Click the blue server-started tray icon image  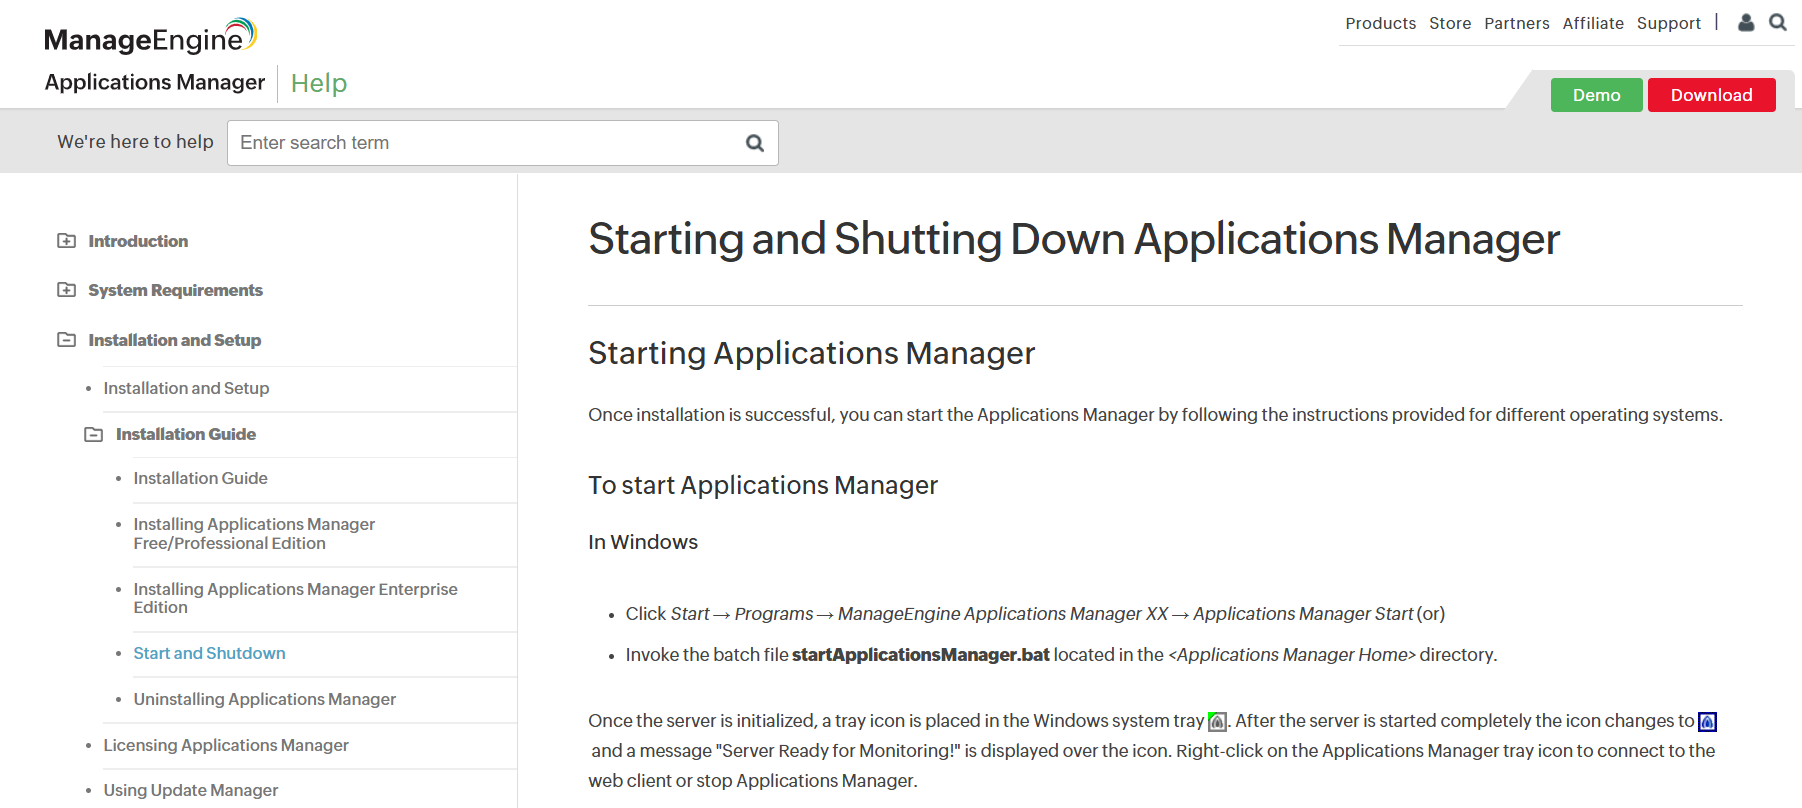click(x=1707, y=721)
